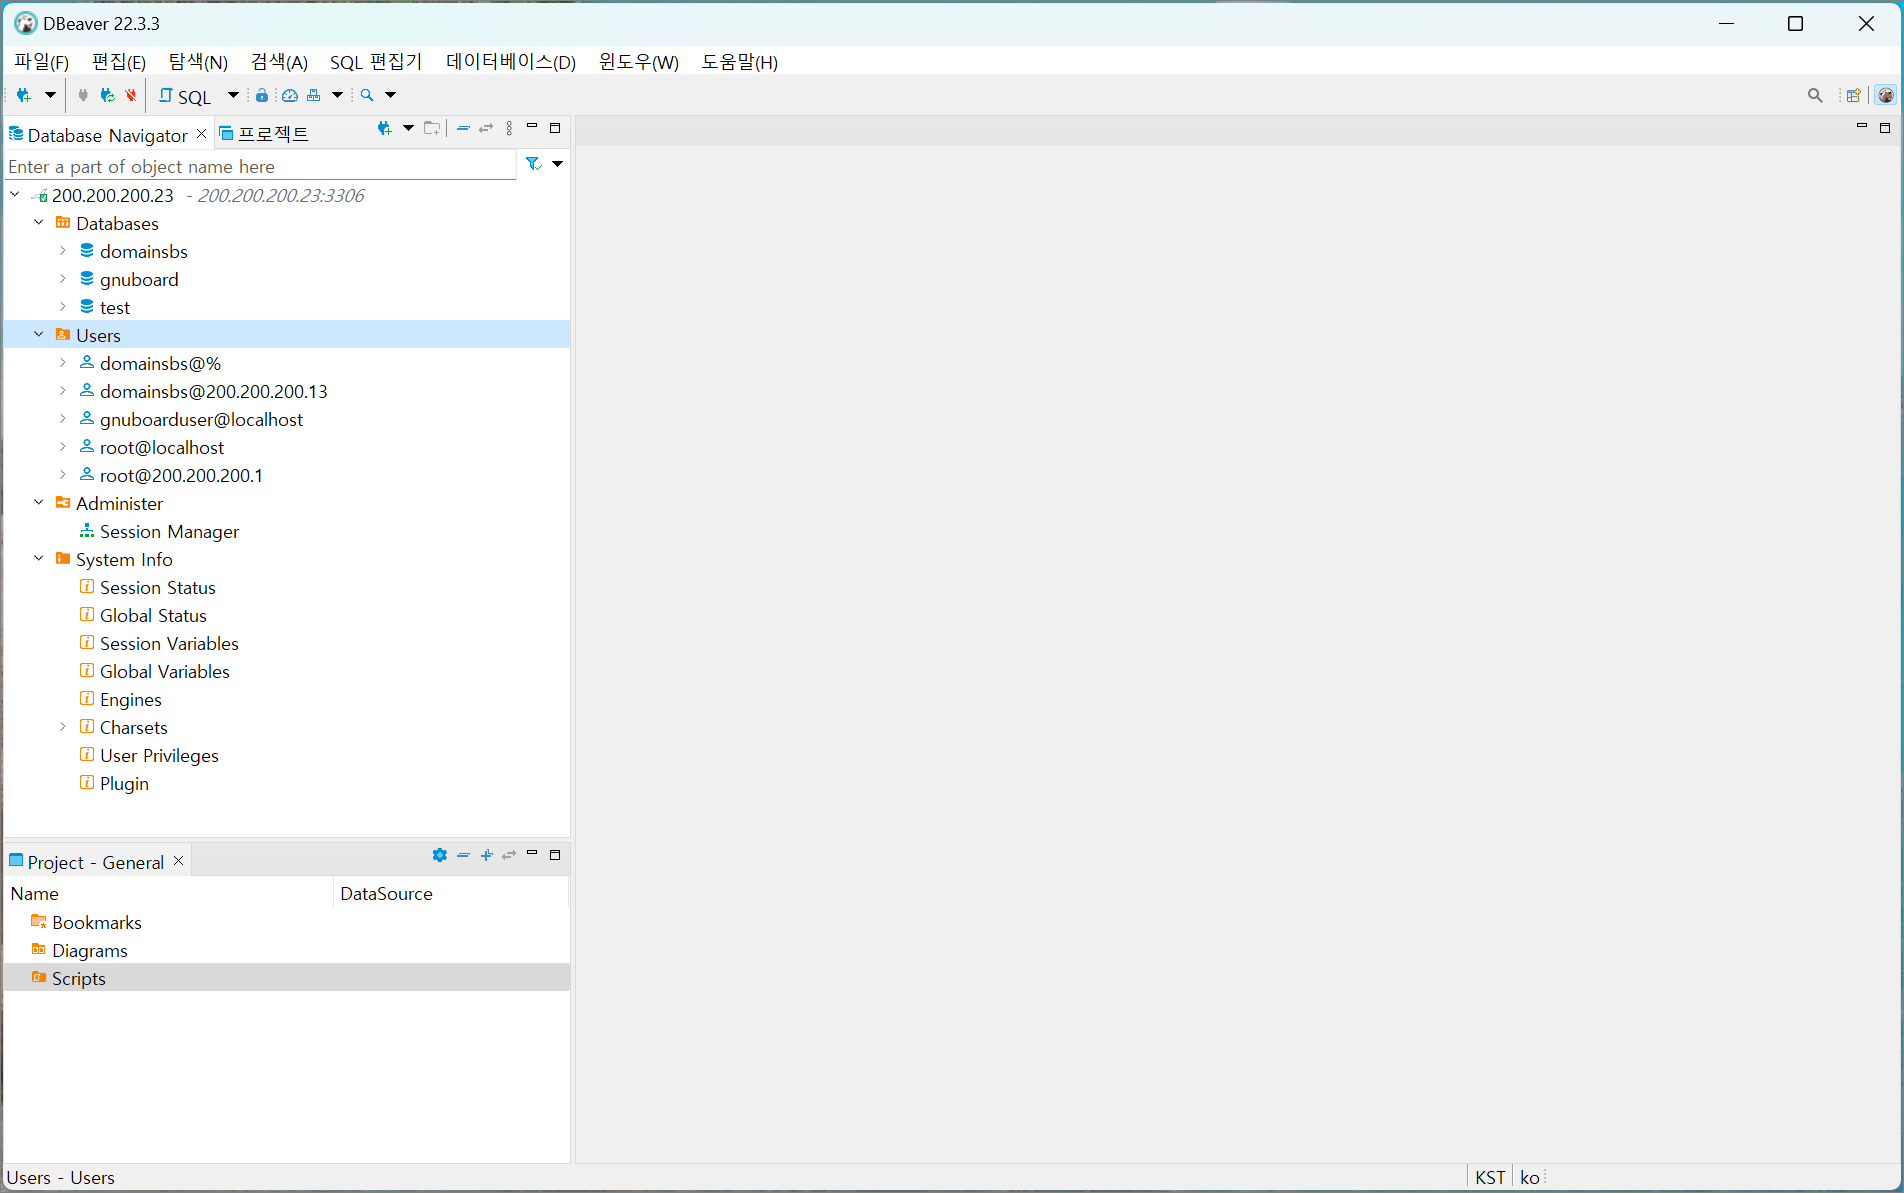Click the New Database Connection toolbar icon

point(24,95)
